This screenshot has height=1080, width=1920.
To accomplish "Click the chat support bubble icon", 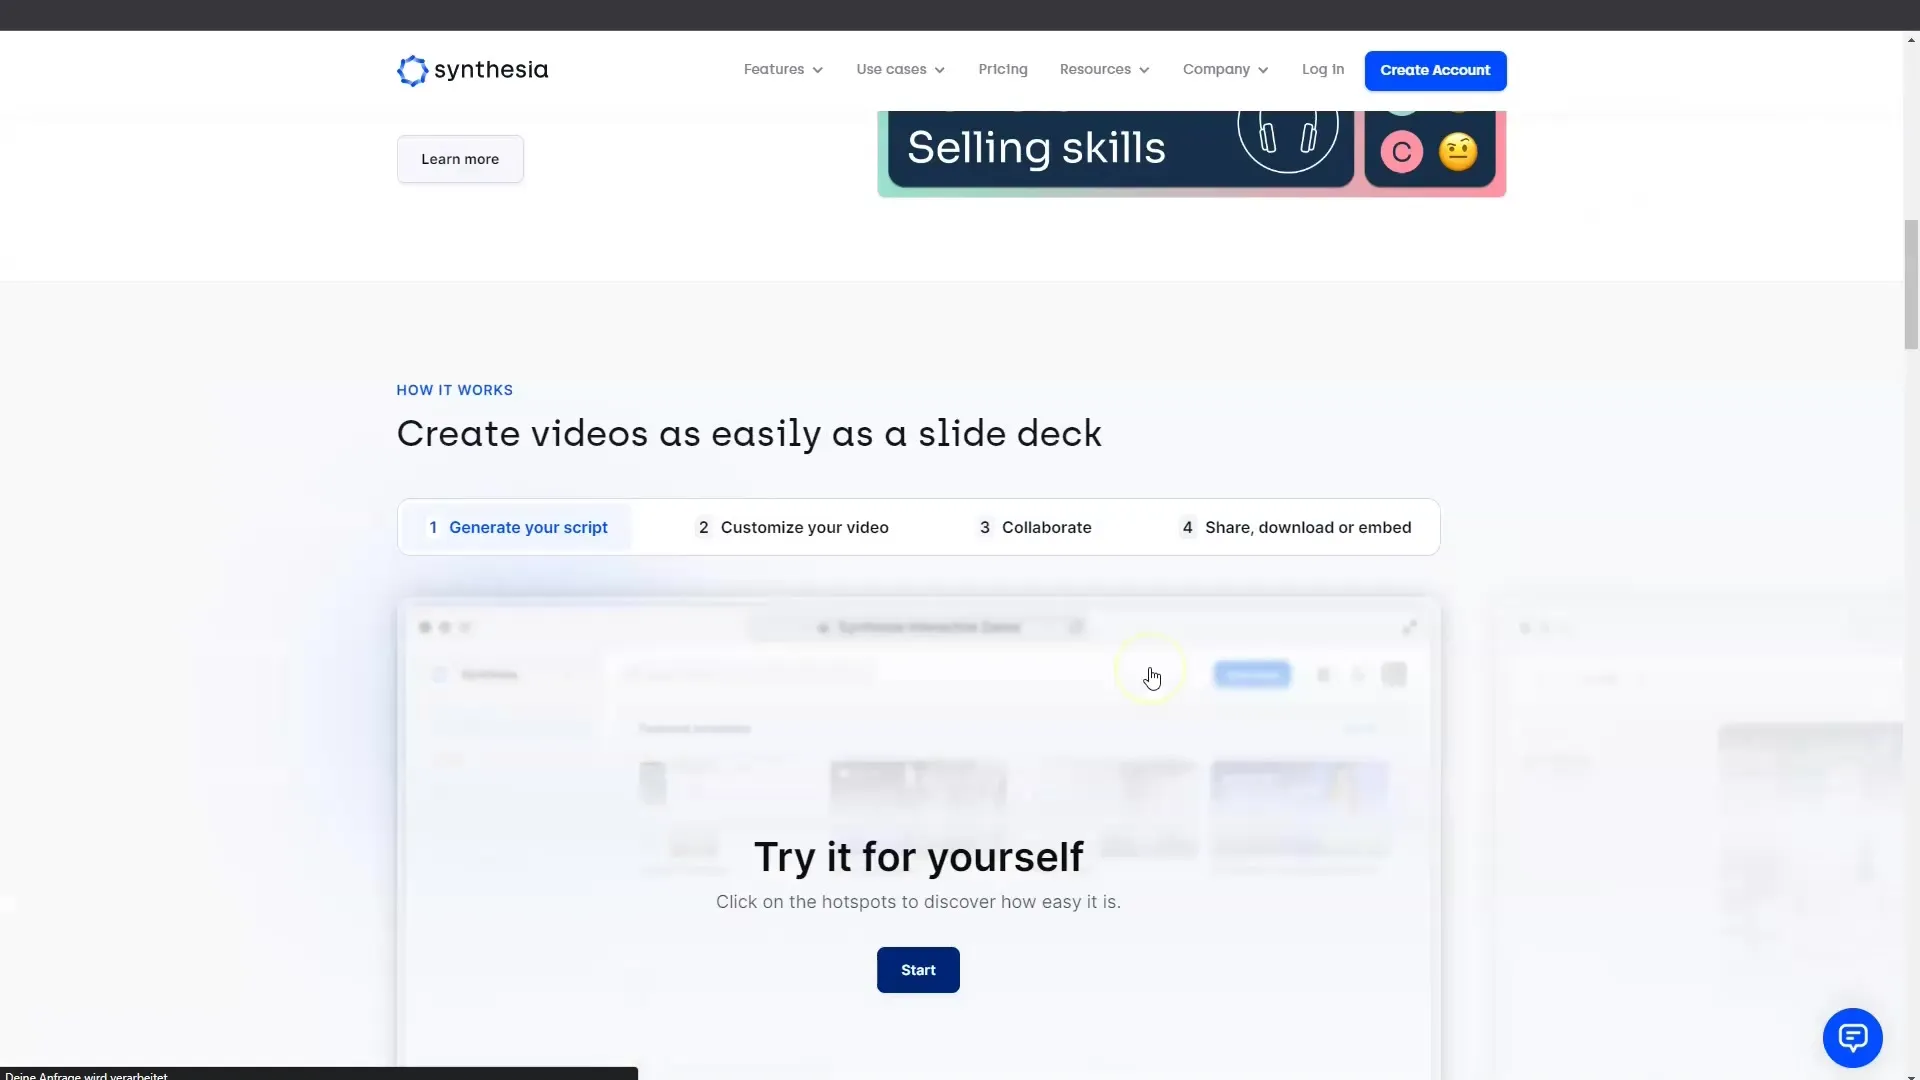I will 1853,1036.
